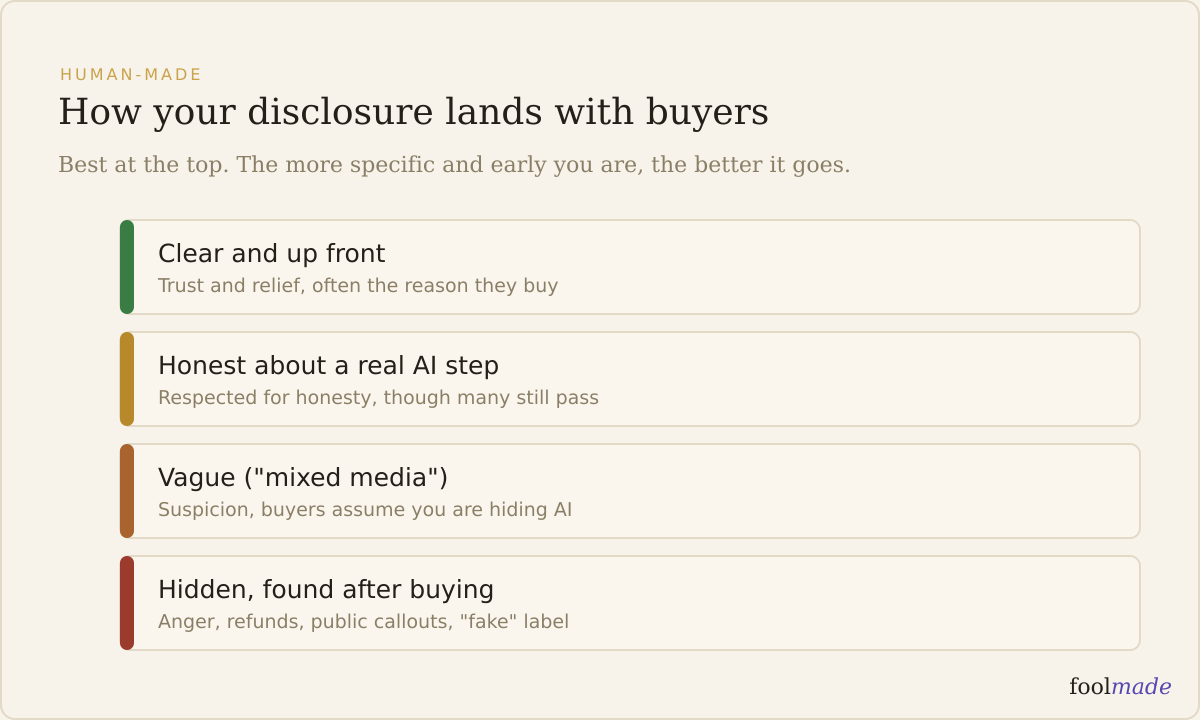Click the "Hidden, found after buying" title text
The height and width of the screenshot is (720, 1200).
click(x=326, y=590)
